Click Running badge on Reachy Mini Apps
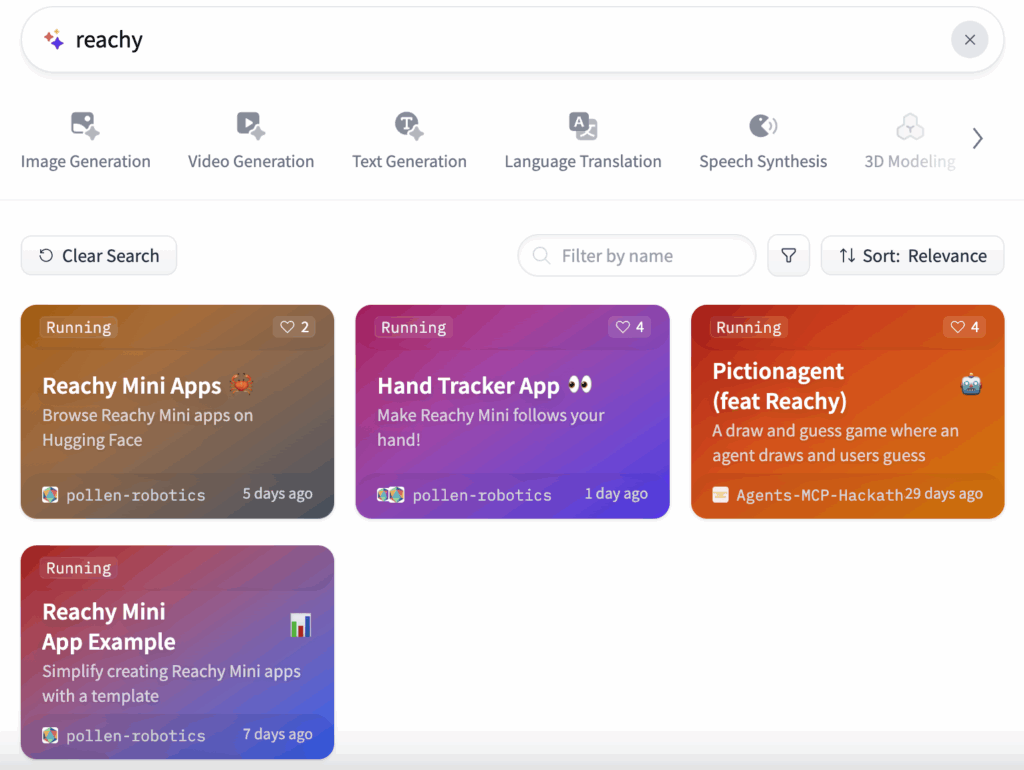 tap(78, 327)
